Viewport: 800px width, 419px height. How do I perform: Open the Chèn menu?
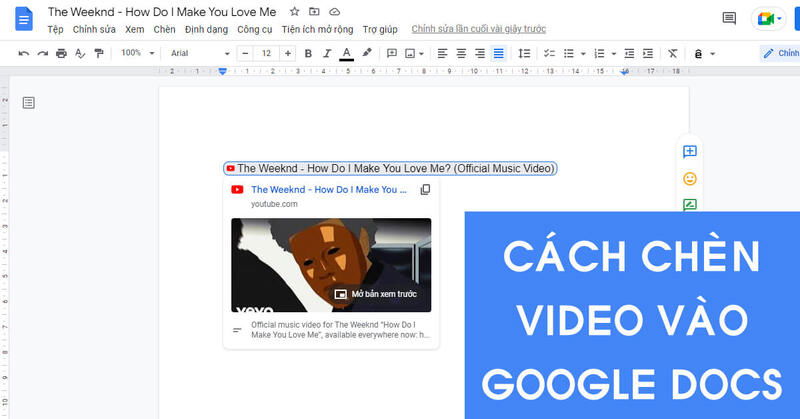click(165, 29)
